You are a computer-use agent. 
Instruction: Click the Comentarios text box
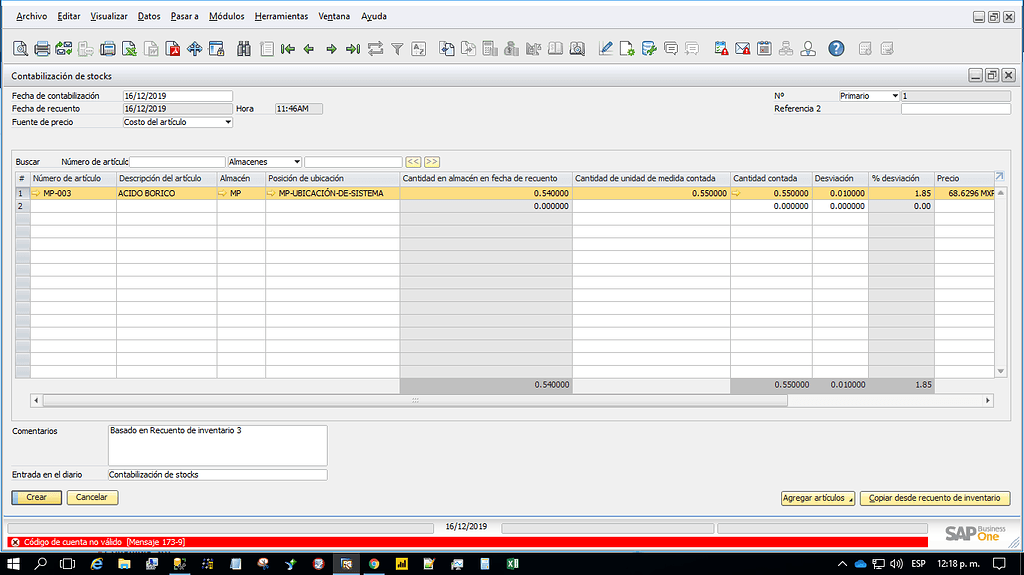pos(217,445)
